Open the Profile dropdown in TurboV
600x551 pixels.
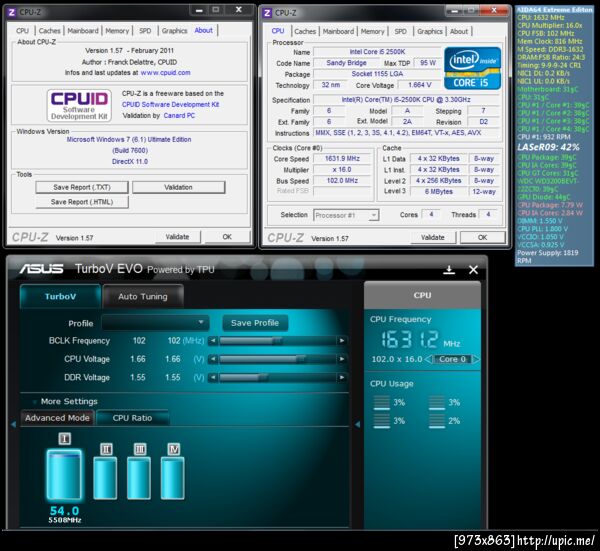(x=155, y=323)
